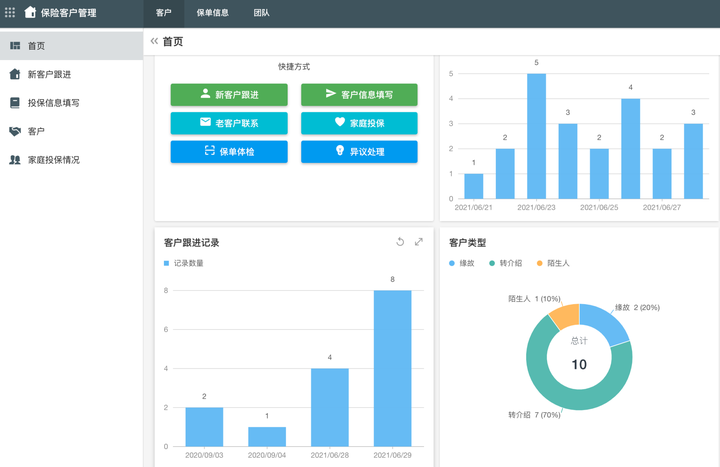Screen dimensions: 720x467
Task: Open the 团队 top menu
Action: [261, 13]
